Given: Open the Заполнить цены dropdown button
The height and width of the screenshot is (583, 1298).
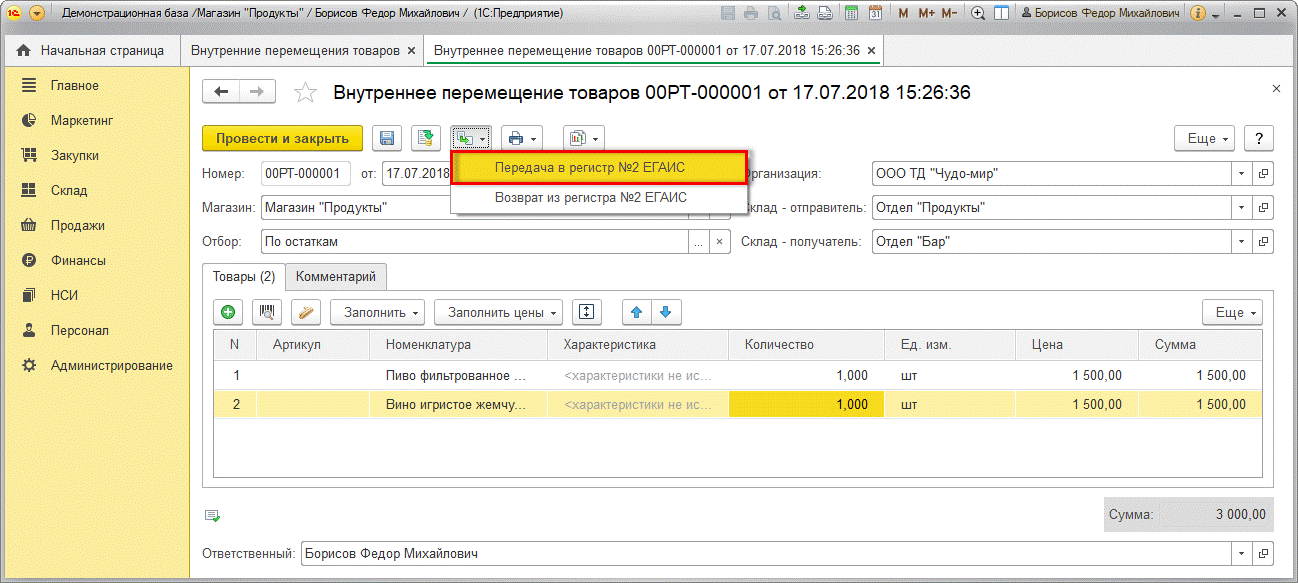Looking at the screenshot, I should click(498, 312).
